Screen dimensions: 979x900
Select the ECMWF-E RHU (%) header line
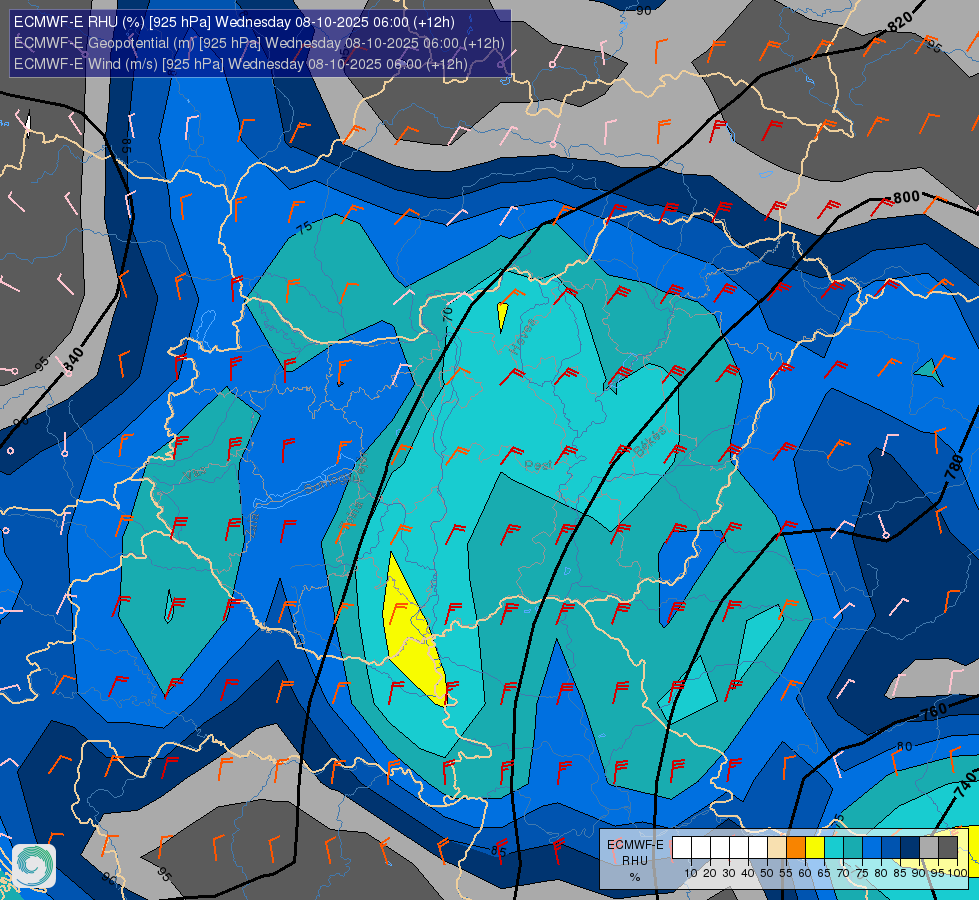(234, 22)
